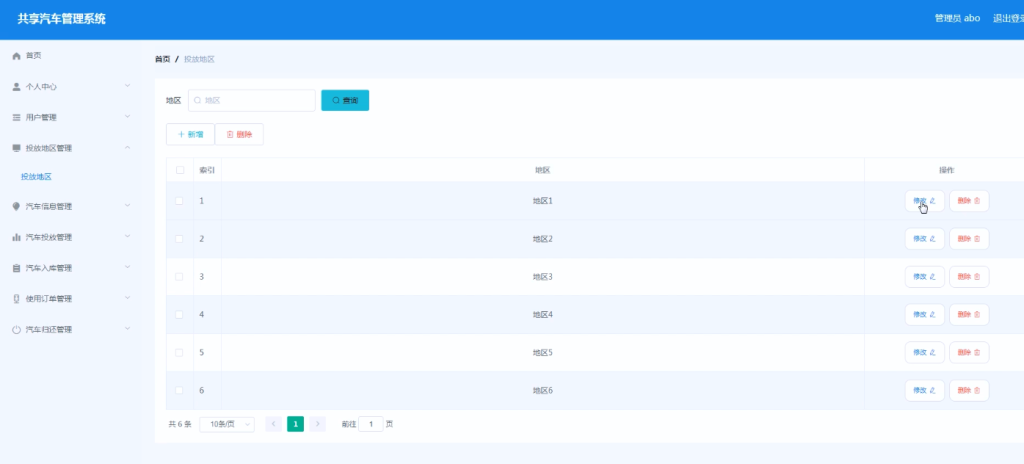Check the checkbox for row 地区3
Image resolution: width=1024 pixels, height=464 pixels.
tap(180, 277)
